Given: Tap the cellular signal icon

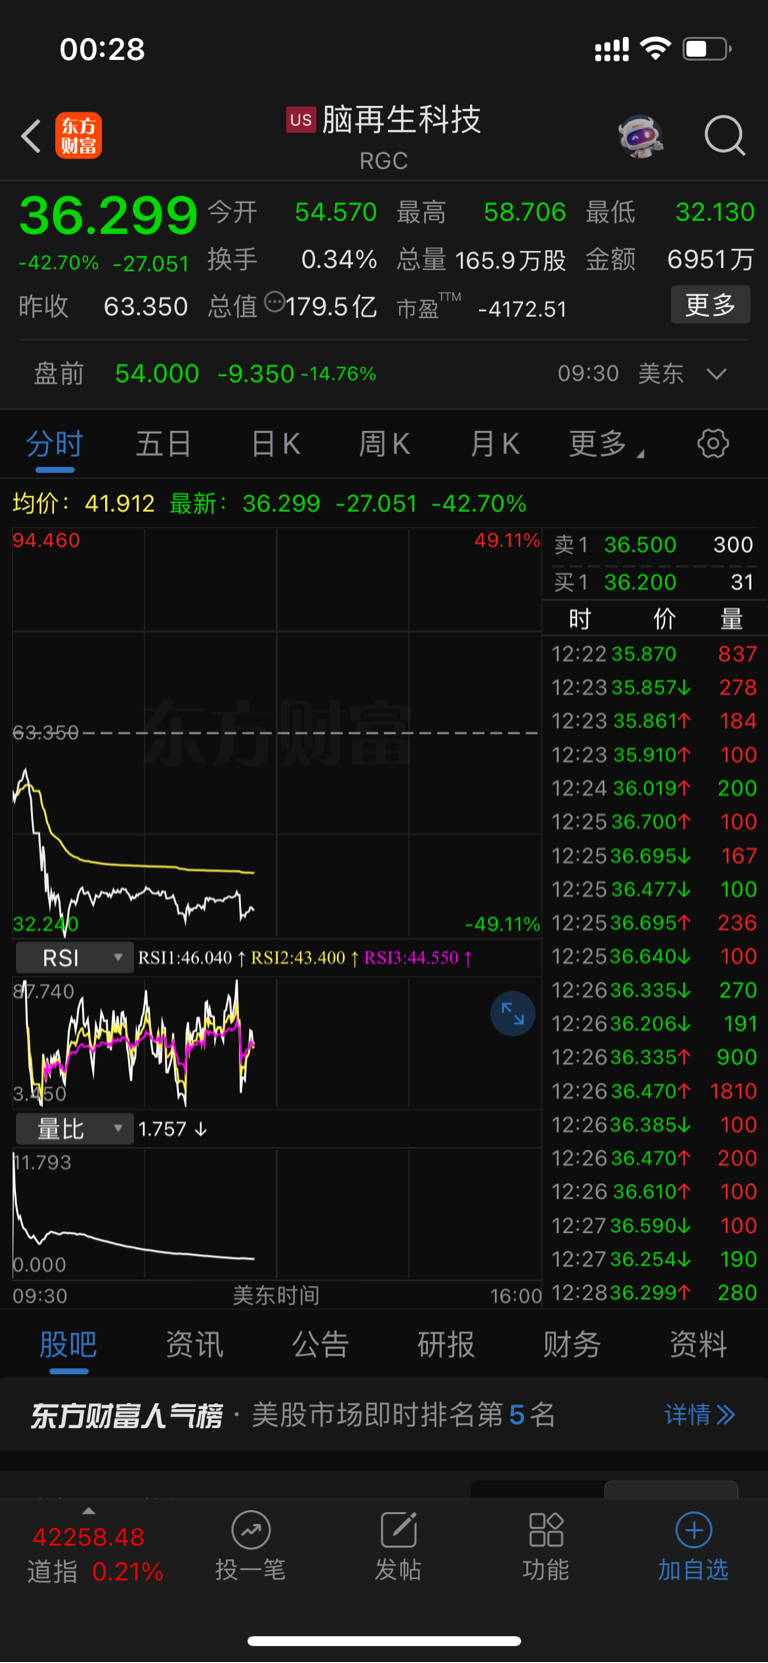Looking at the screenshot, I should [x=611, y=49].
